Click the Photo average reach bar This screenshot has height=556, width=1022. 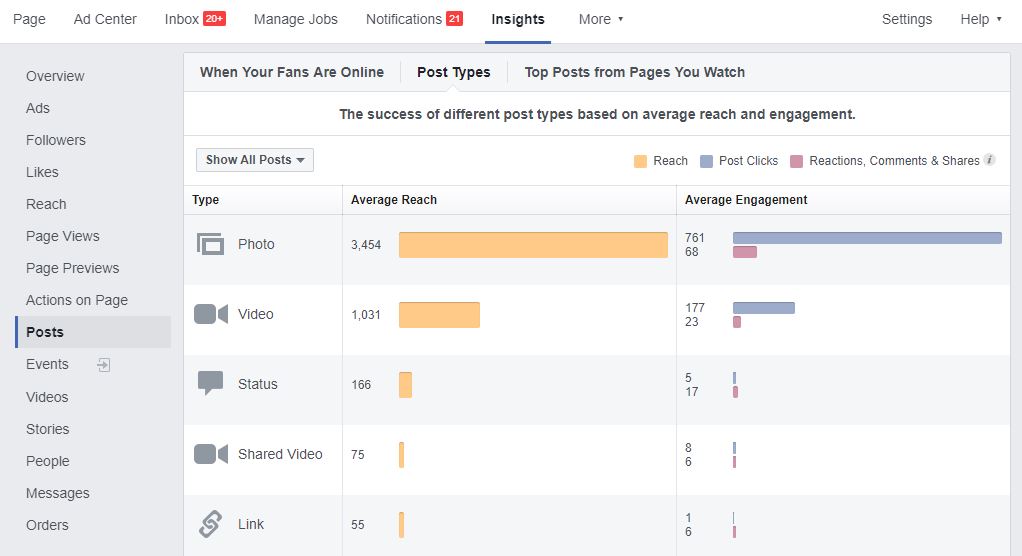tap(533, 245)
